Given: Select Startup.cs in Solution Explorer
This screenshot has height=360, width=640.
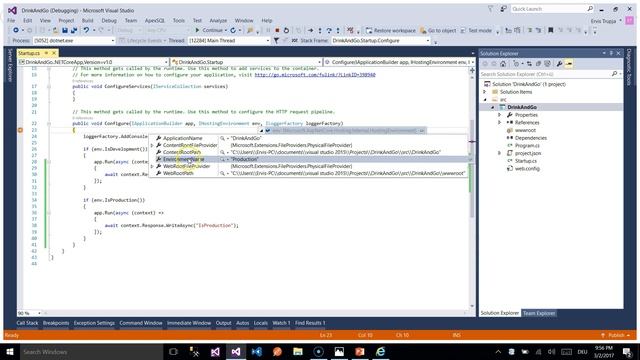Looking at the screenshot, I should pyautogui.click(x=526, y=161).
